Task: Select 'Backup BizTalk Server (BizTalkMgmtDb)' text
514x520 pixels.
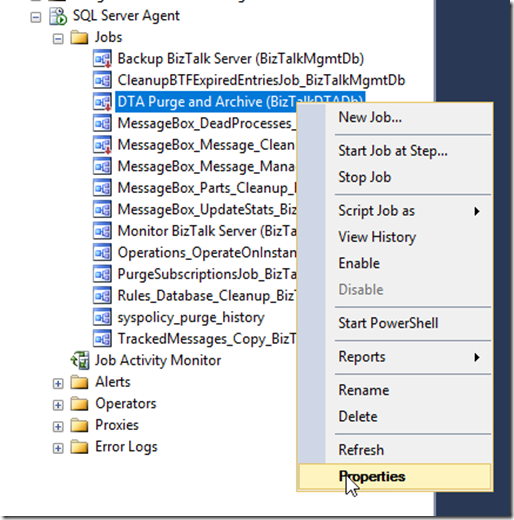Action: click(241, 59)
